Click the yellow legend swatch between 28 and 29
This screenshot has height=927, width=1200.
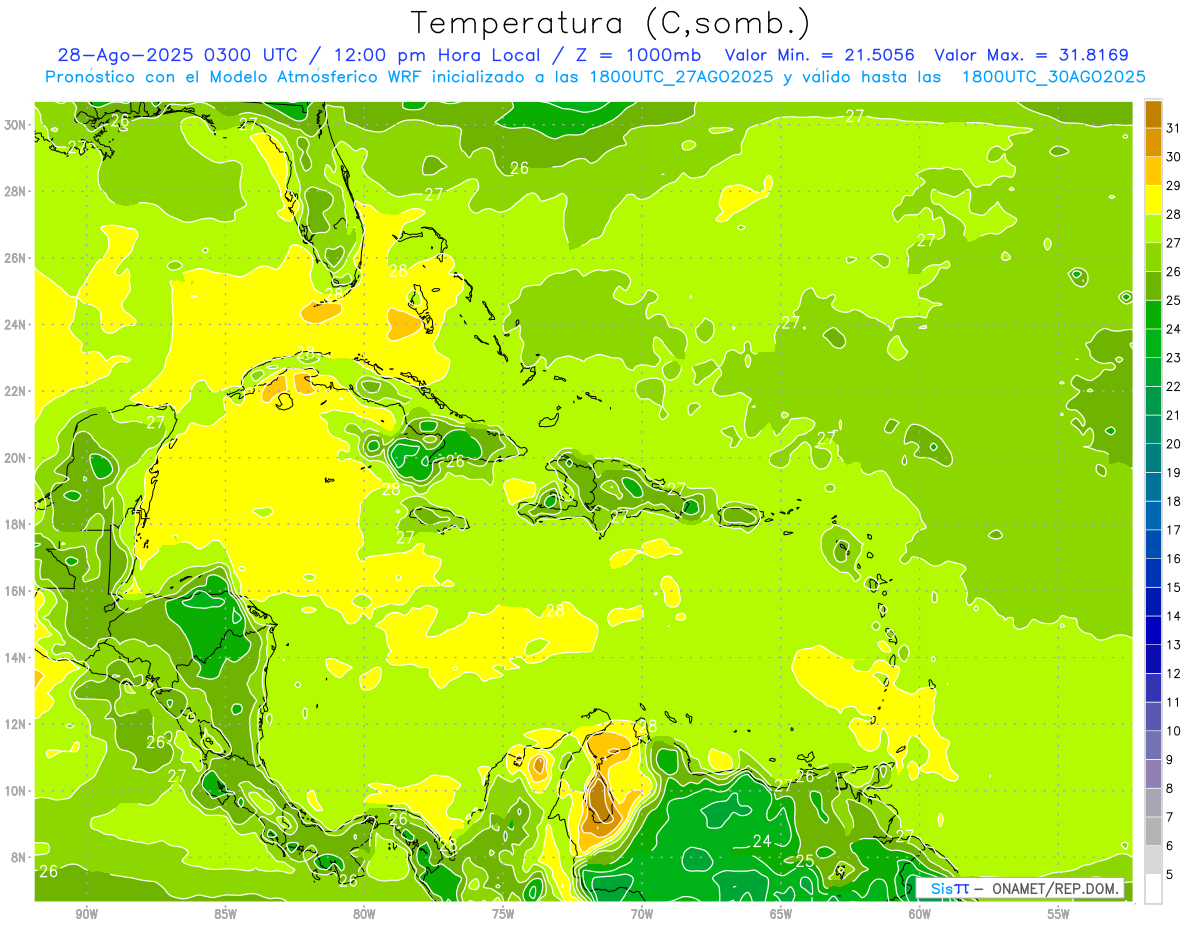1153,199
